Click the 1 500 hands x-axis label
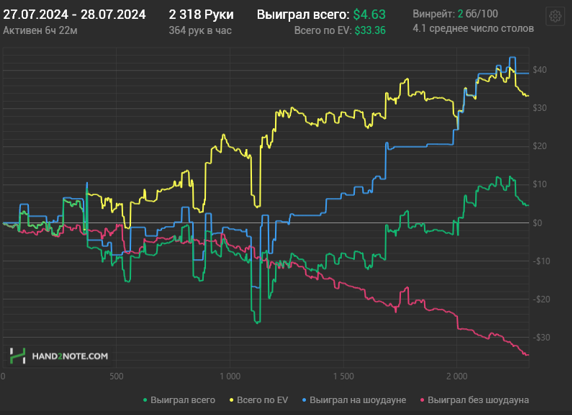Image resolution: width=572 pixels, height=415 pixels. [343, 376]
